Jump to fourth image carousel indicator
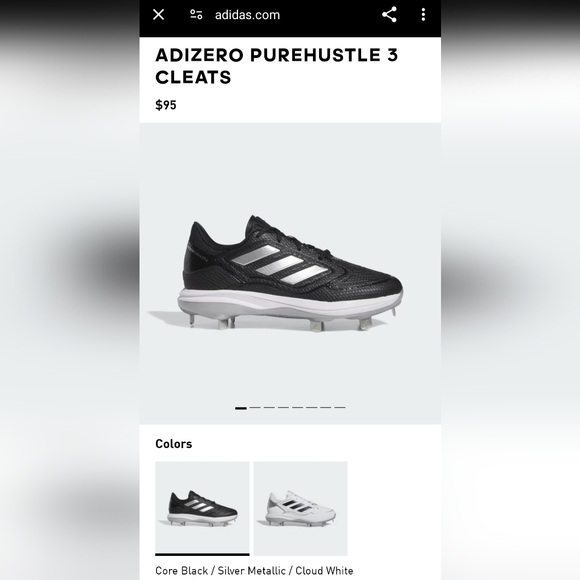 (x=283, y=408)
